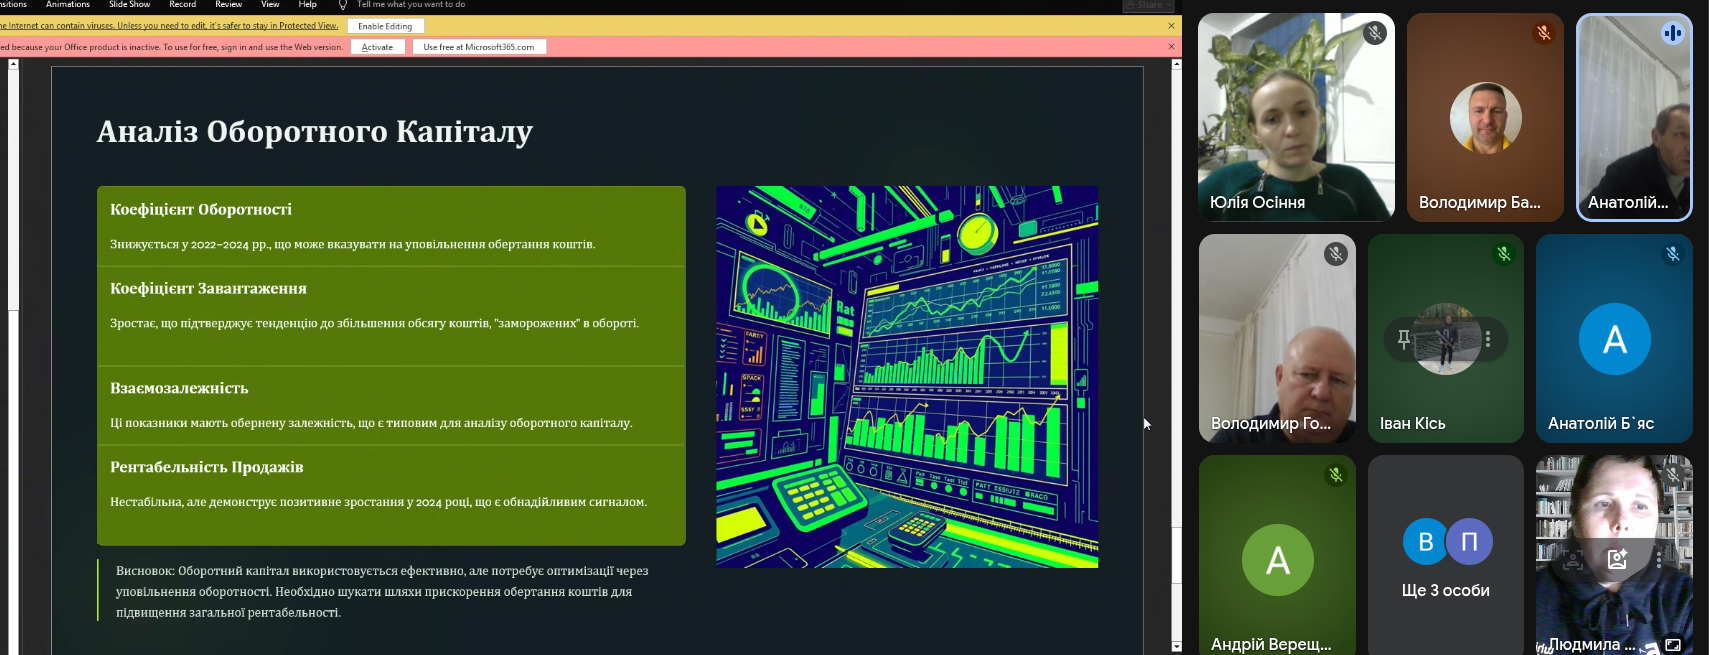Click the slide's dashboard chart image
Image resolution: width=1709 pixels, height=655 pixels.
click(x=906, y=376)
